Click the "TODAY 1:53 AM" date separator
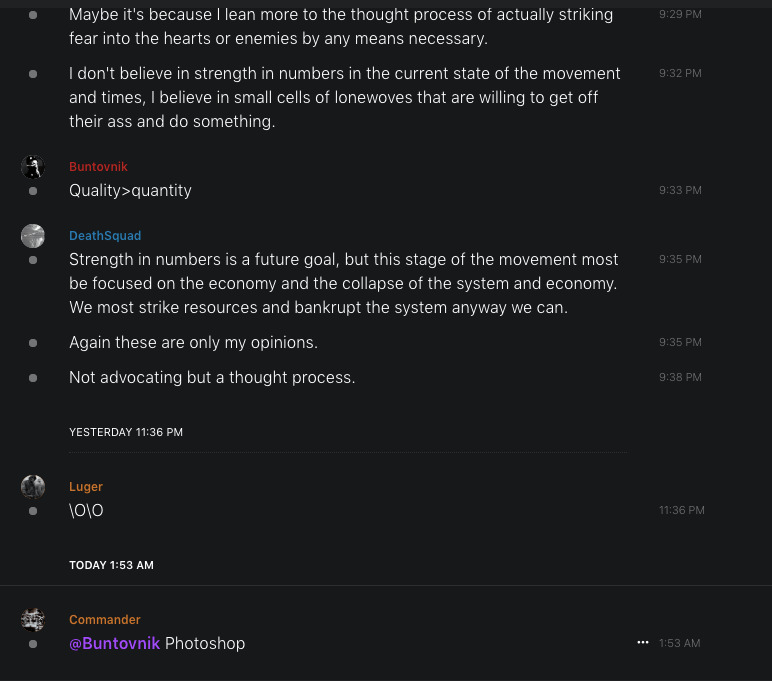This screenshot has width=772, height=681. click(111, 565)
